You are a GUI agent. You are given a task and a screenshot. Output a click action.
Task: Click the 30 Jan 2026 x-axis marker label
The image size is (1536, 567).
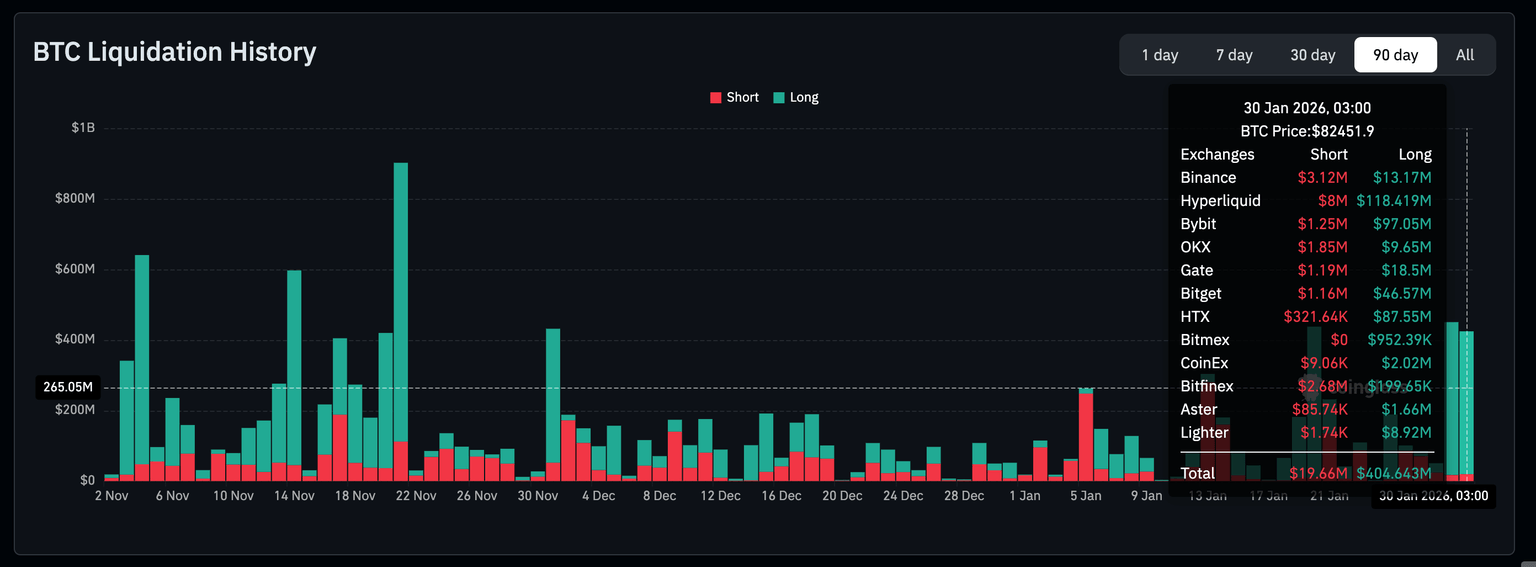pos(1433,495)
